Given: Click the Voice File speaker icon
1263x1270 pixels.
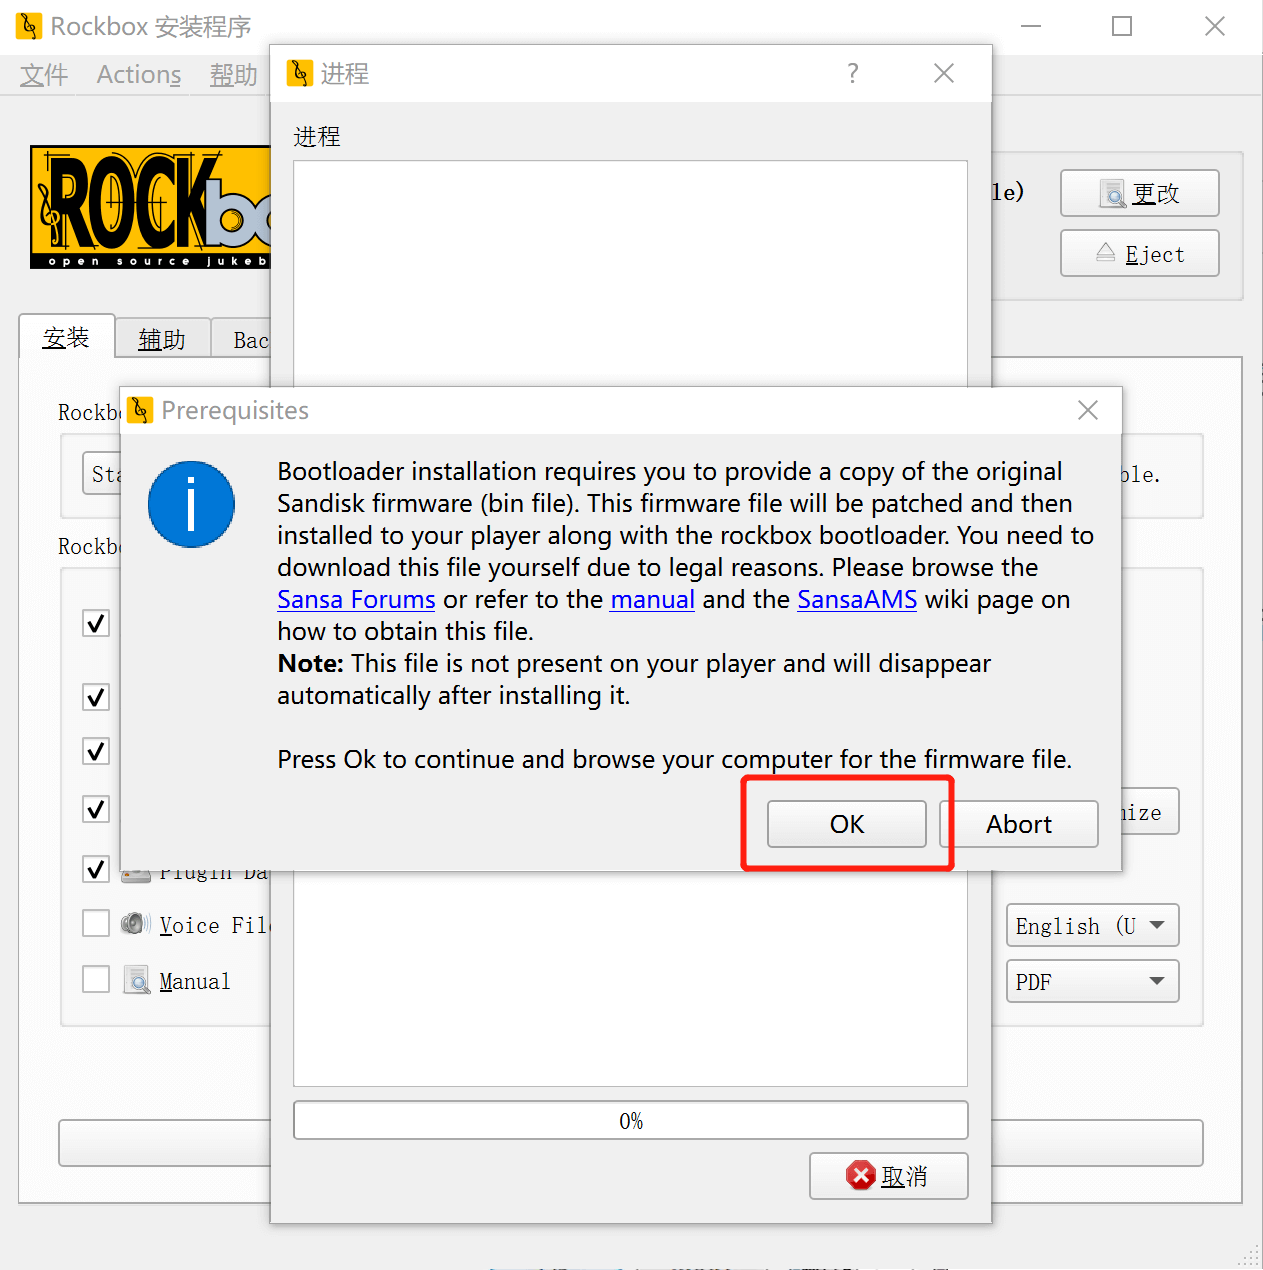Looking at the screenshot, I should coord(135,924).
